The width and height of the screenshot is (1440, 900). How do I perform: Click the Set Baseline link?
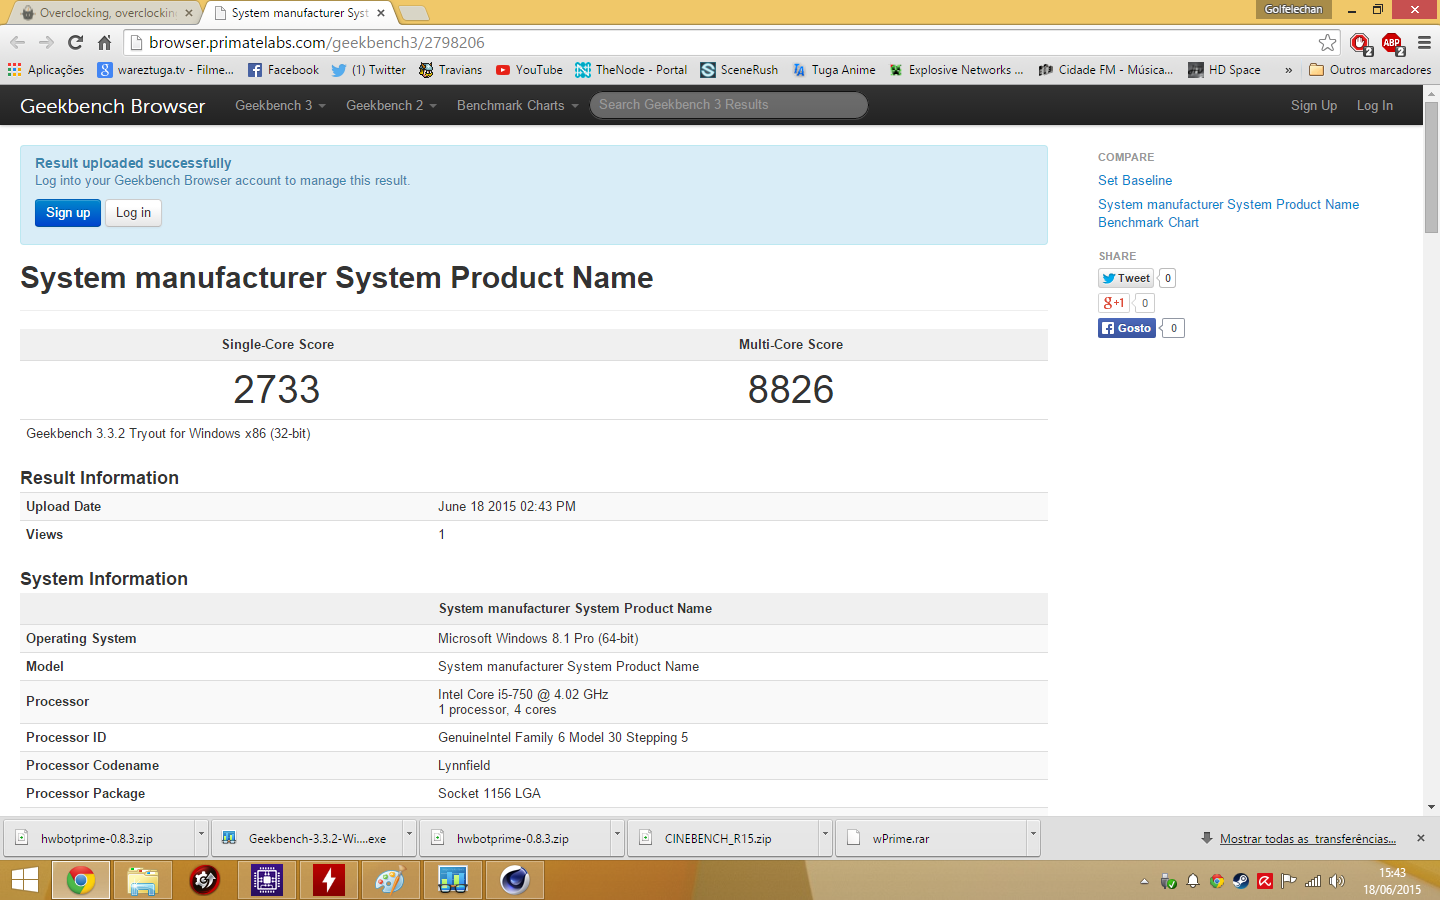click(x=1135, y=180)
